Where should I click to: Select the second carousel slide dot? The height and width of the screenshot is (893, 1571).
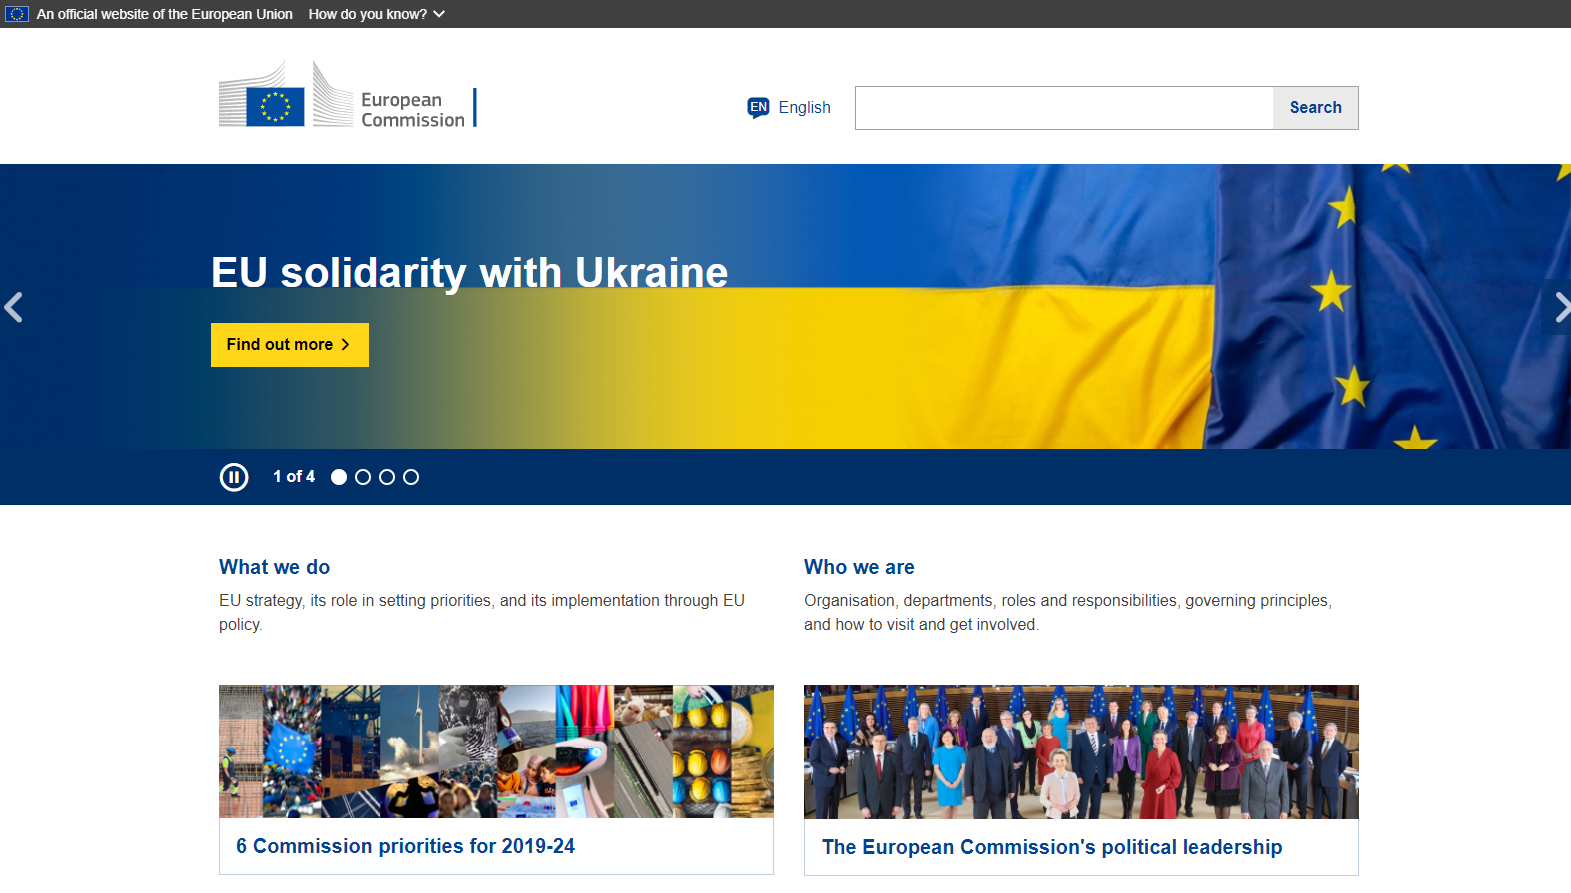tap(363, 477)
